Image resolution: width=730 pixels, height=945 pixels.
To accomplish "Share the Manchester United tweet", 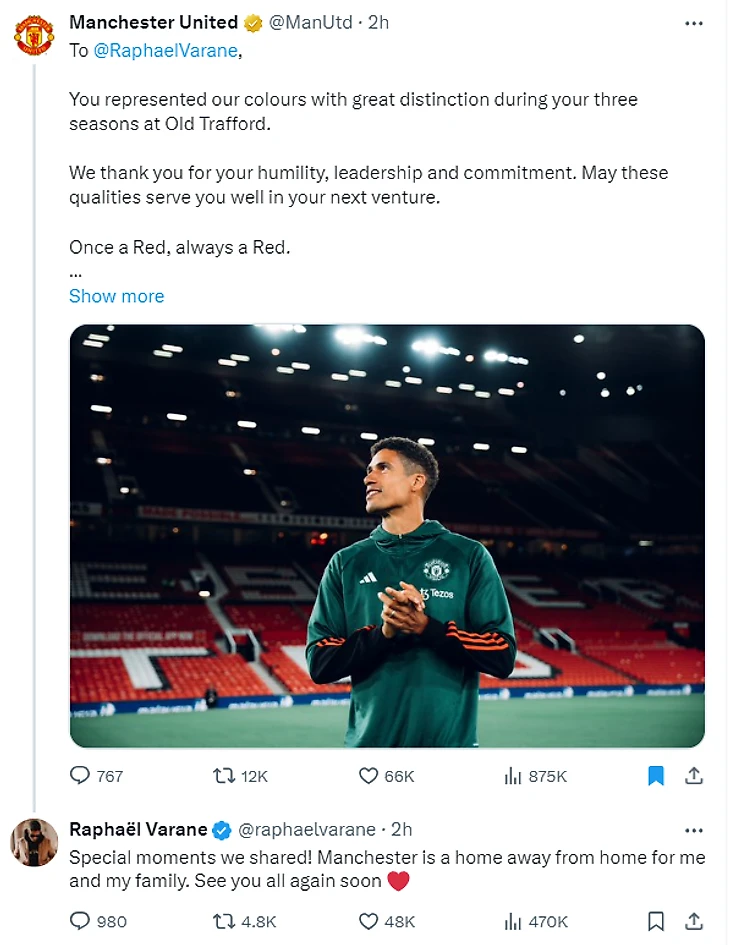I will pyautogui.click(x=692, y=776).
